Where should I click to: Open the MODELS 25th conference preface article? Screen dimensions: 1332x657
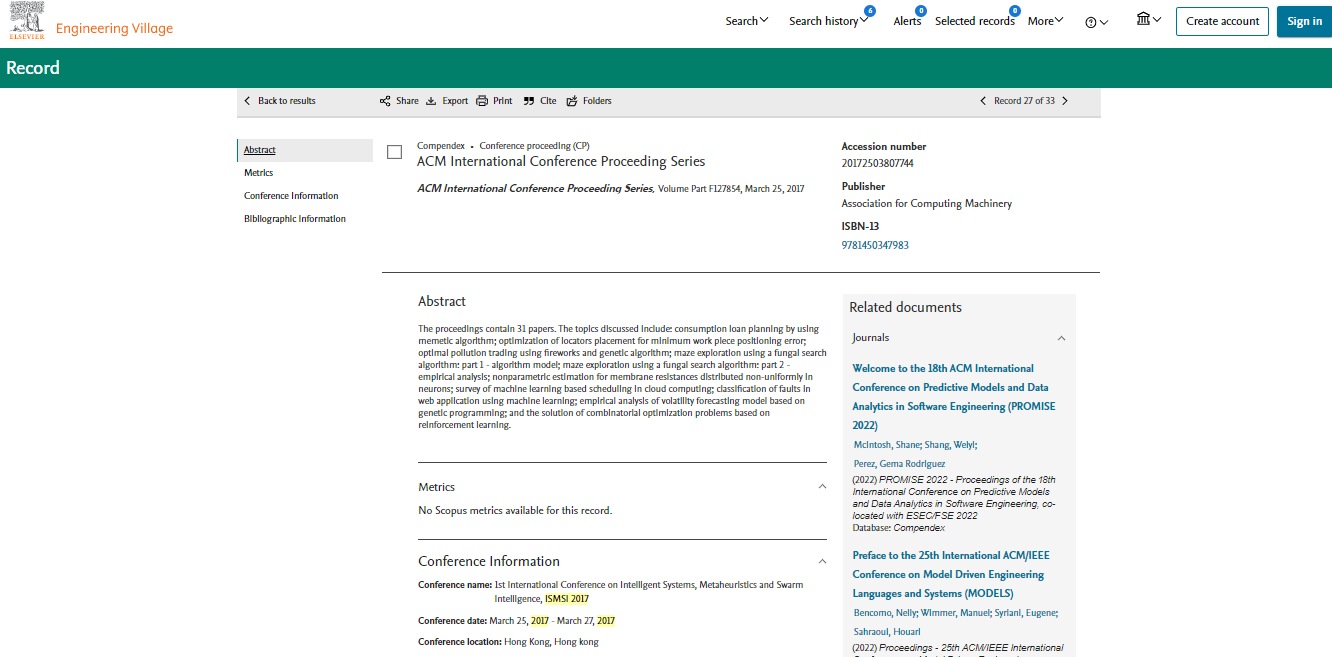(x=951, y=575)
